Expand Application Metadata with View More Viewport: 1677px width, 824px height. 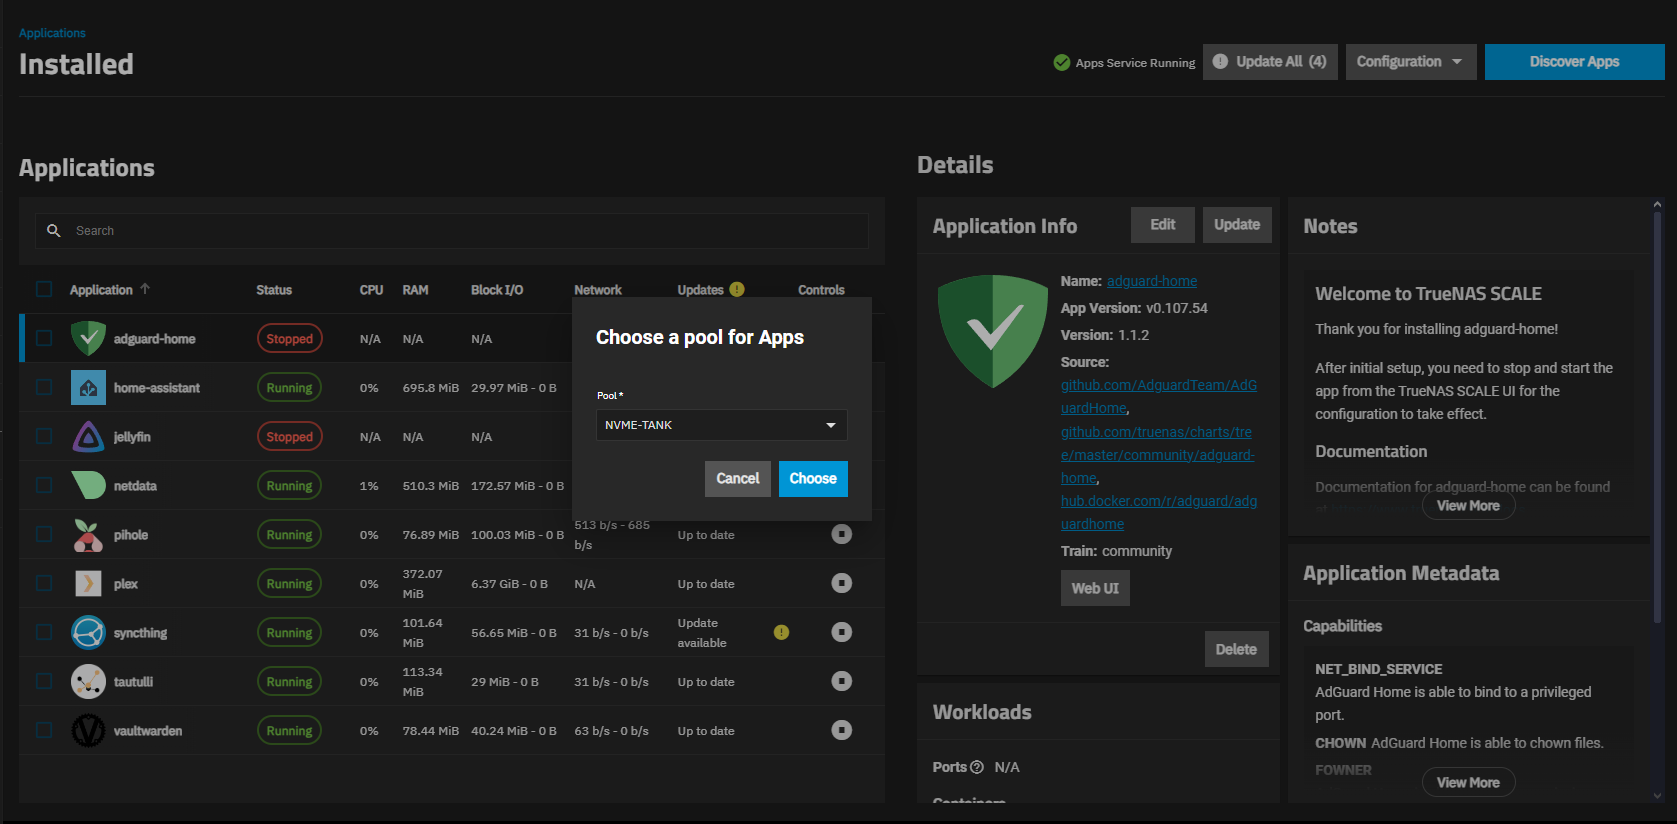[1468, 782]
